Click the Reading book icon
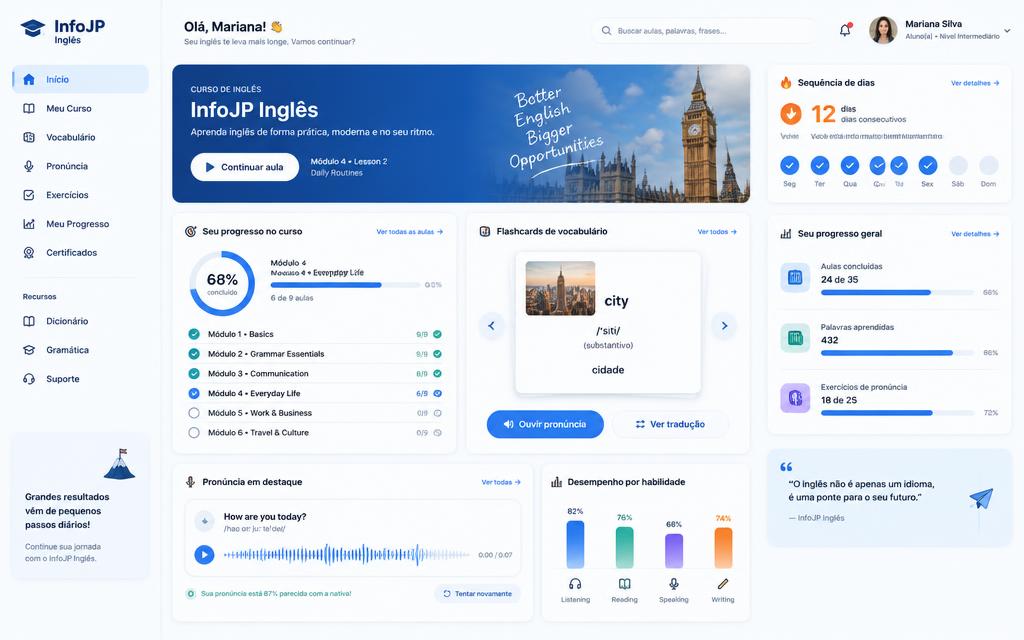Image resolution: width=1024 pixels, height=640 pixels. click(624, 584)
